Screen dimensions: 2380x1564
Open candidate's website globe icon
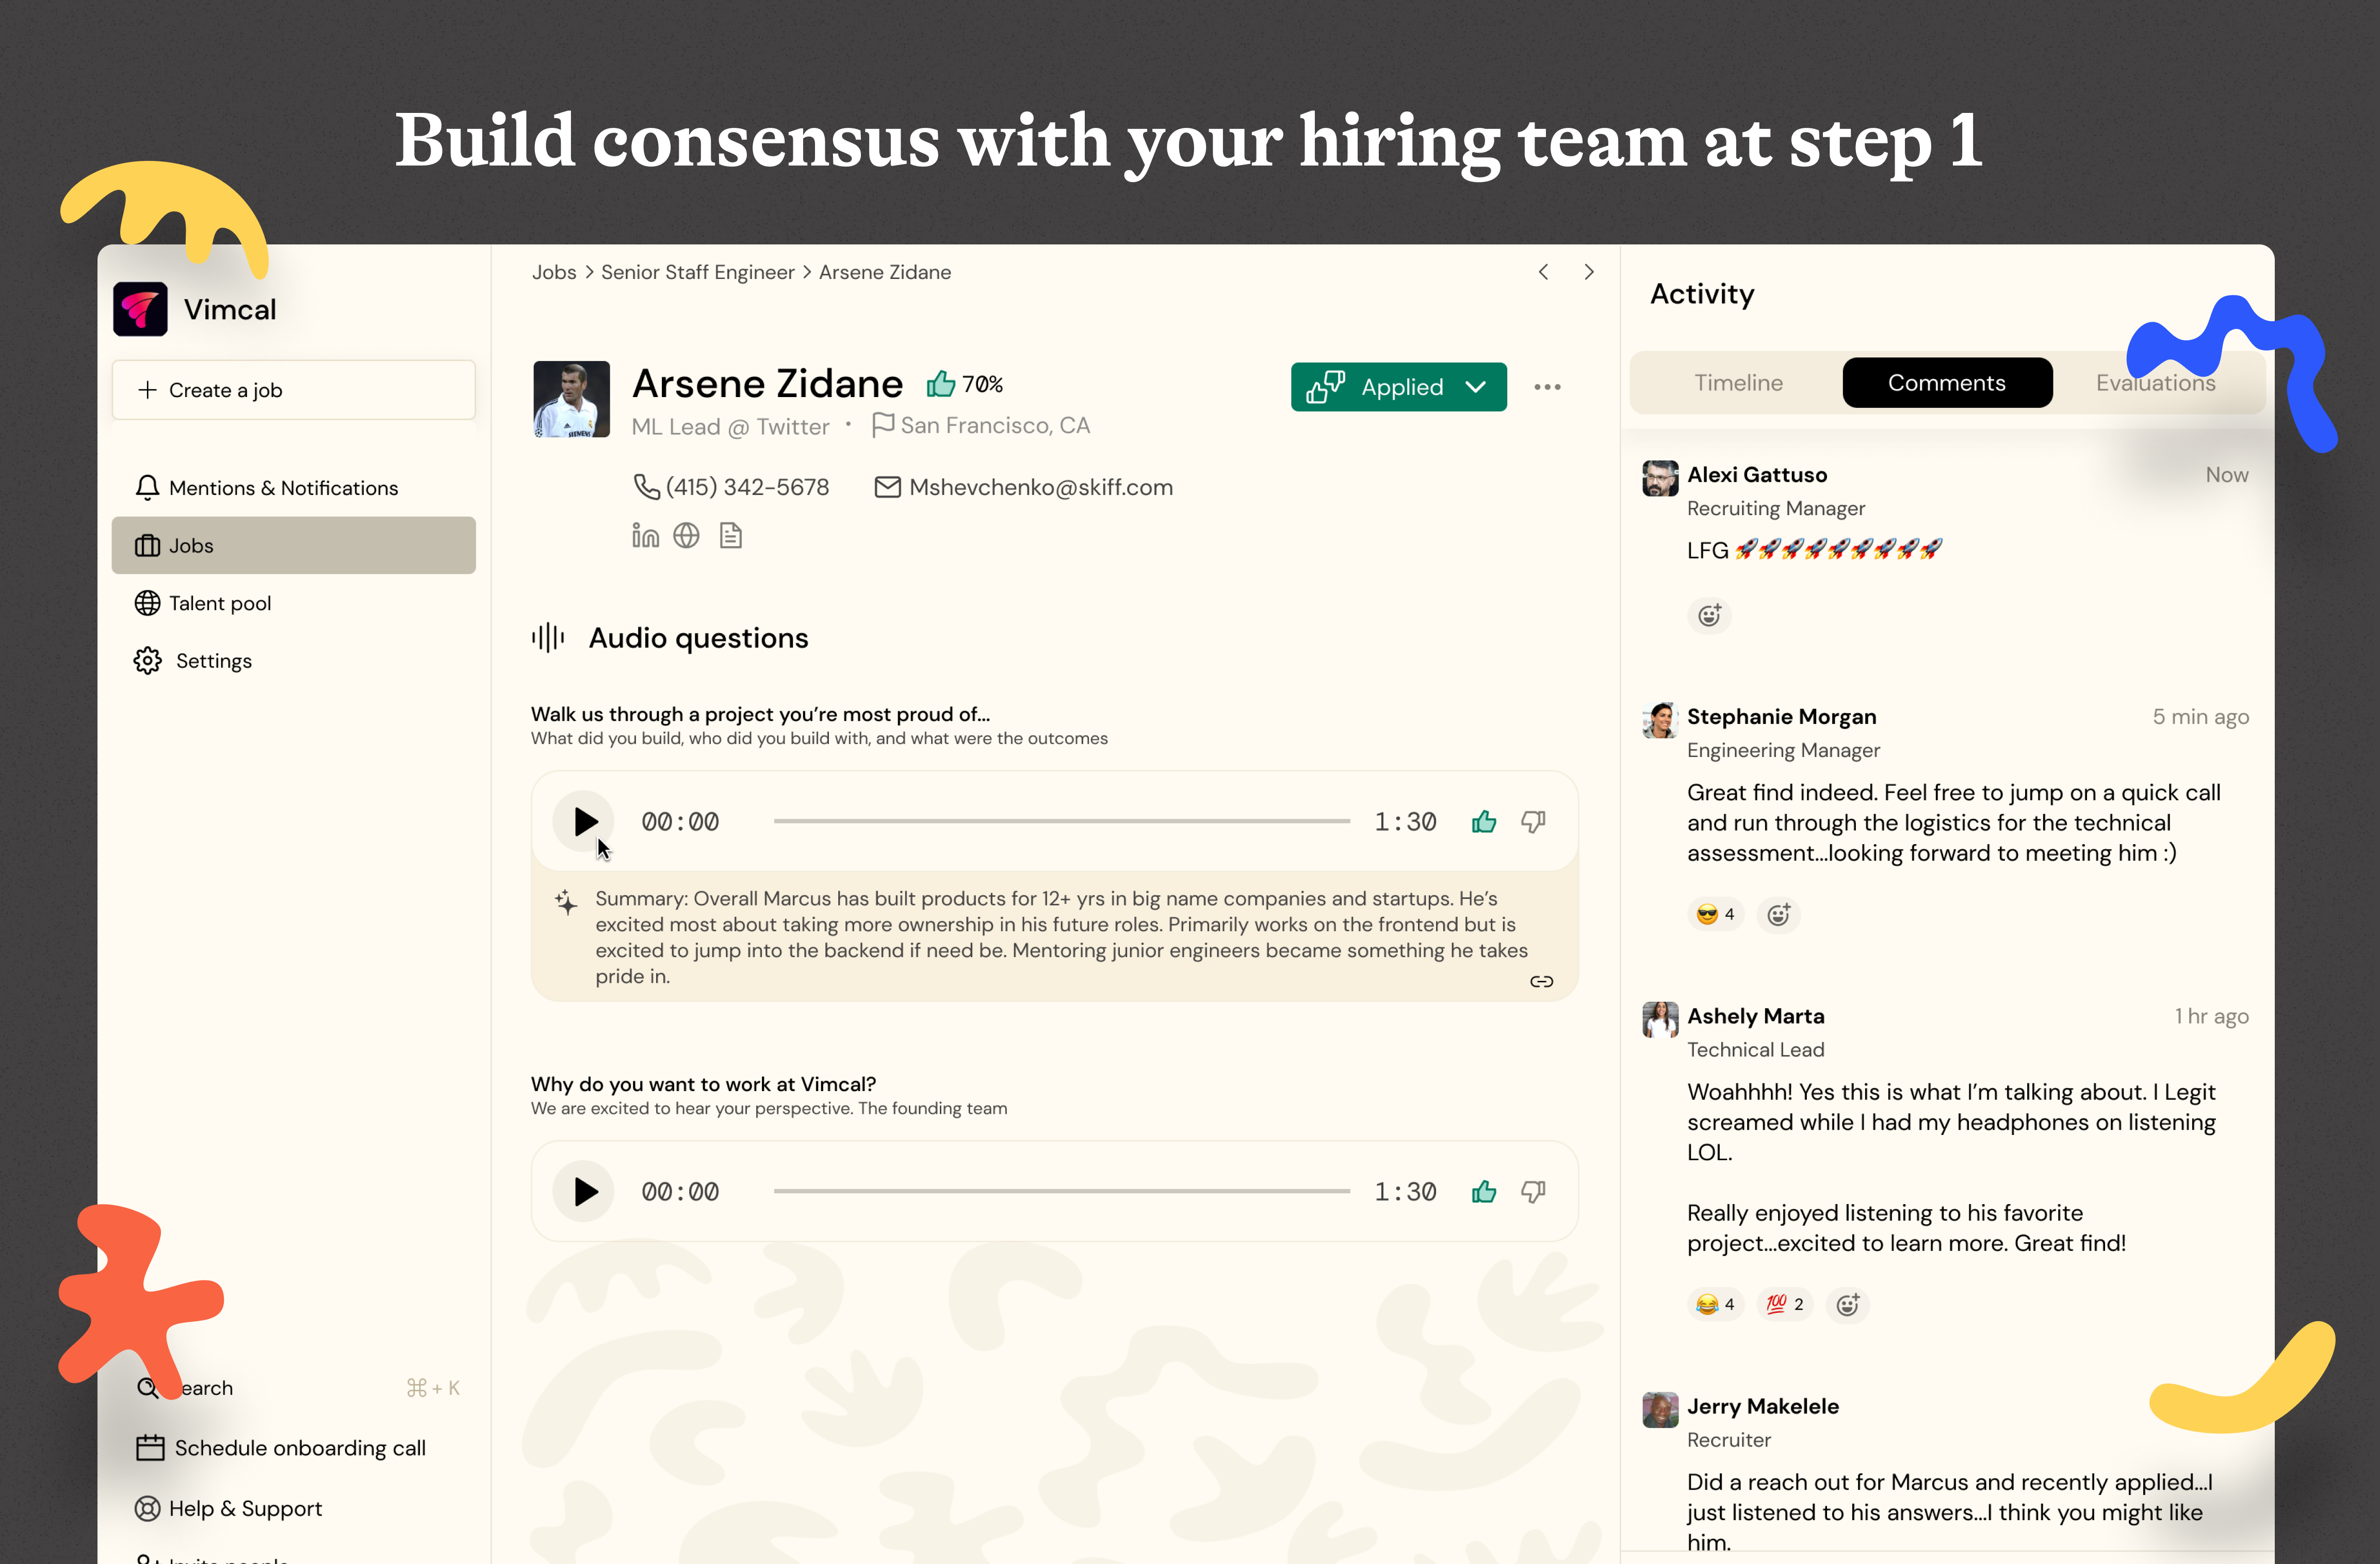click(686, 536)
